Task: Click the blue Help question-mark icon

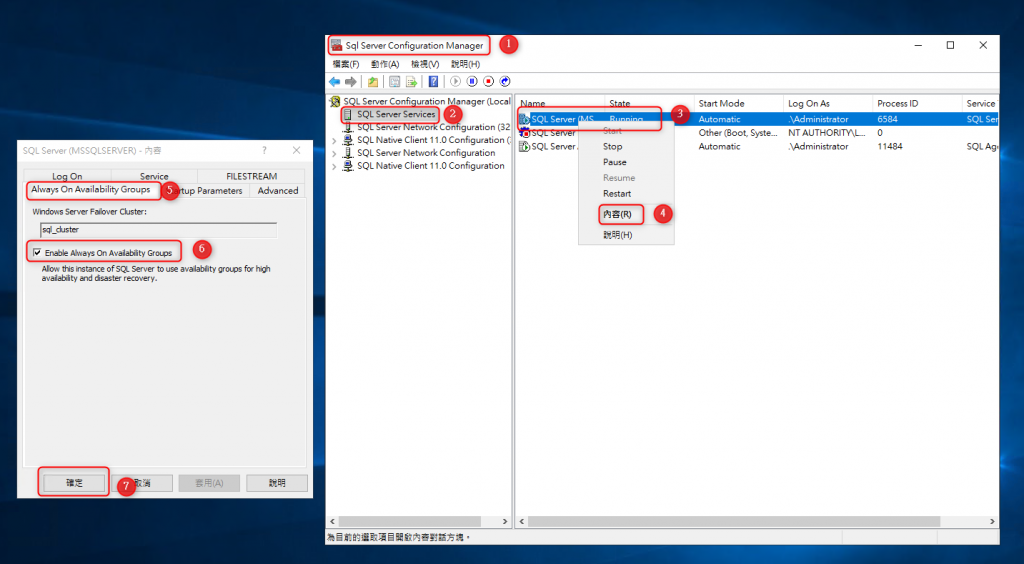Action: [x=434, y=82]
